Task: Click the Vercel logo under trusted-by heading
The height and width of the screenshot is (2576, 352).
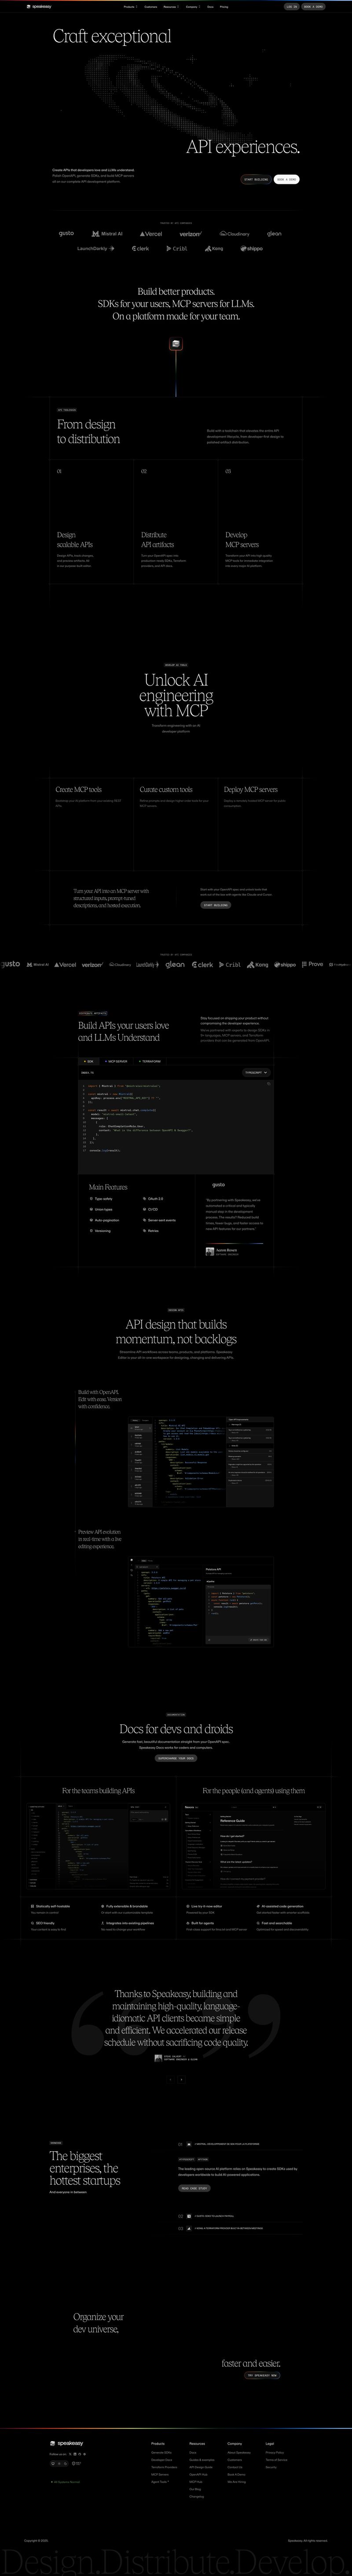Action: [150, 234]
